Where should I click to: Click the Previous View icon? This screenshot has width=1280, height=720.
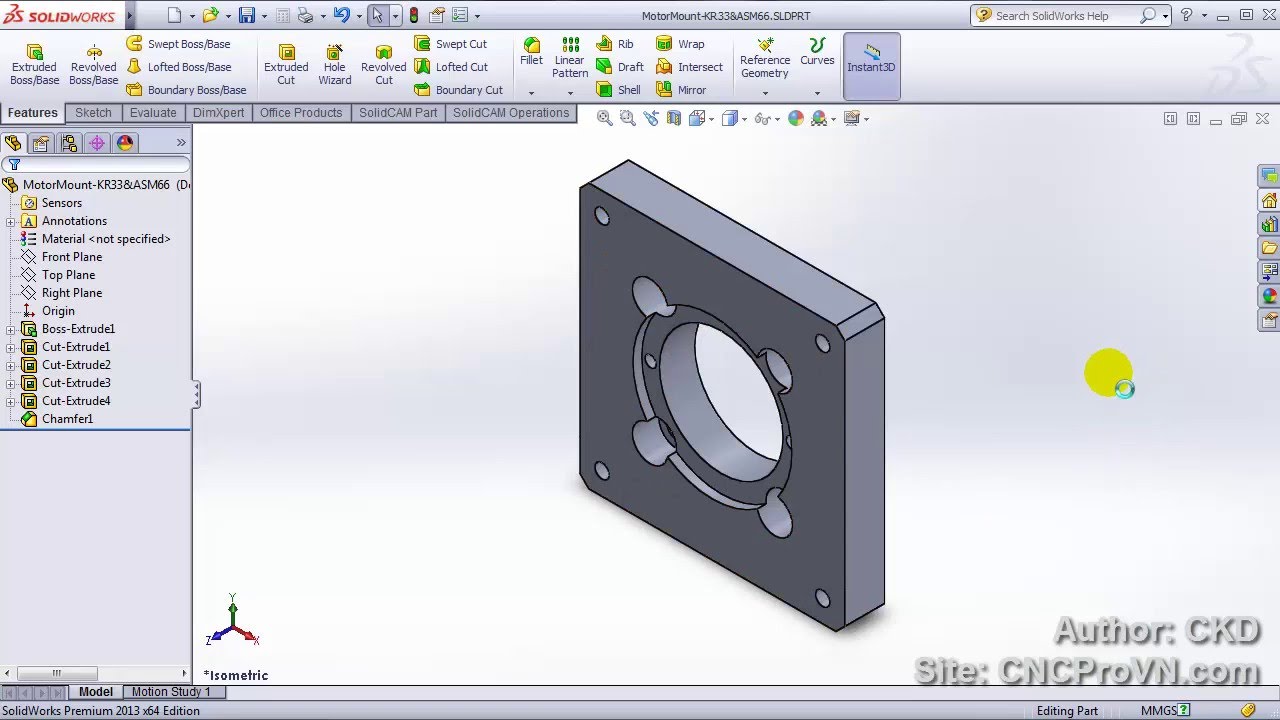pos(651,118)
